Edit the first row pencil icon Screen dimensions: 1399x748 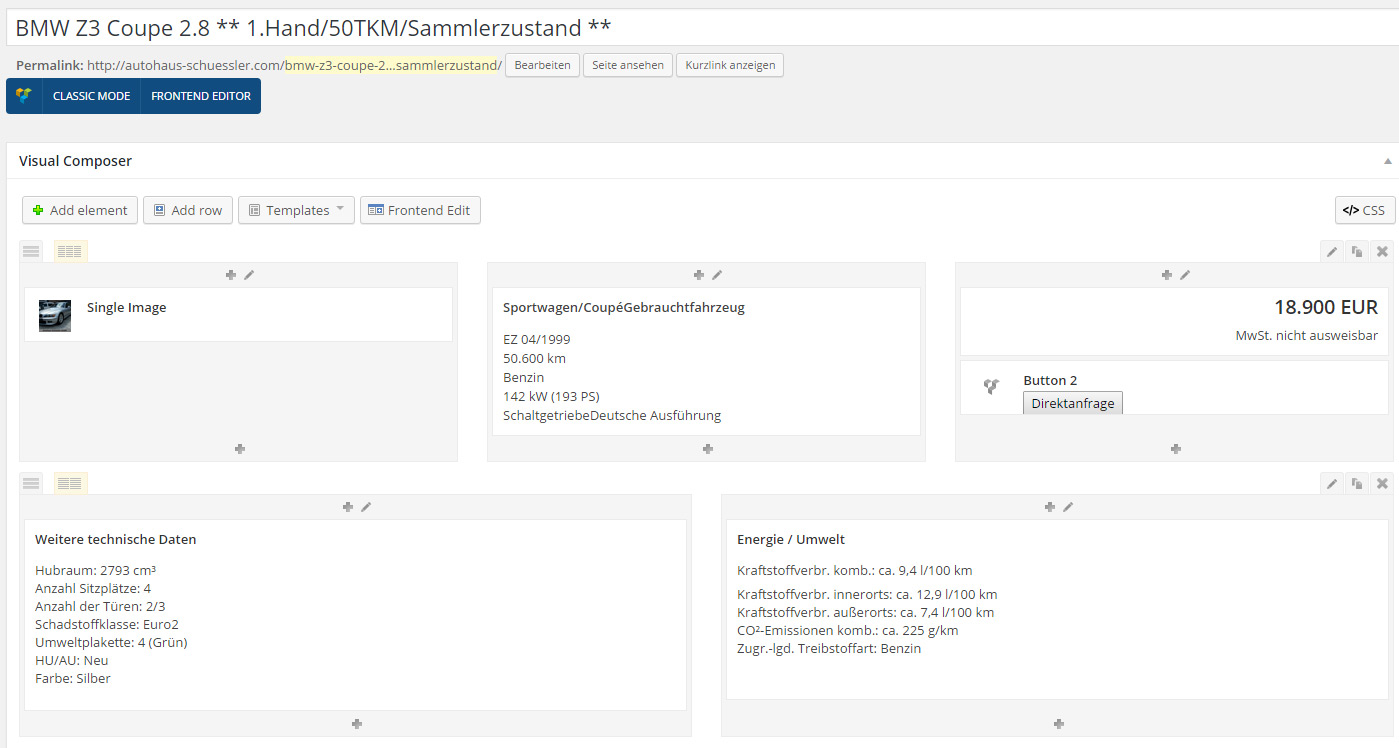point(1332,252)
